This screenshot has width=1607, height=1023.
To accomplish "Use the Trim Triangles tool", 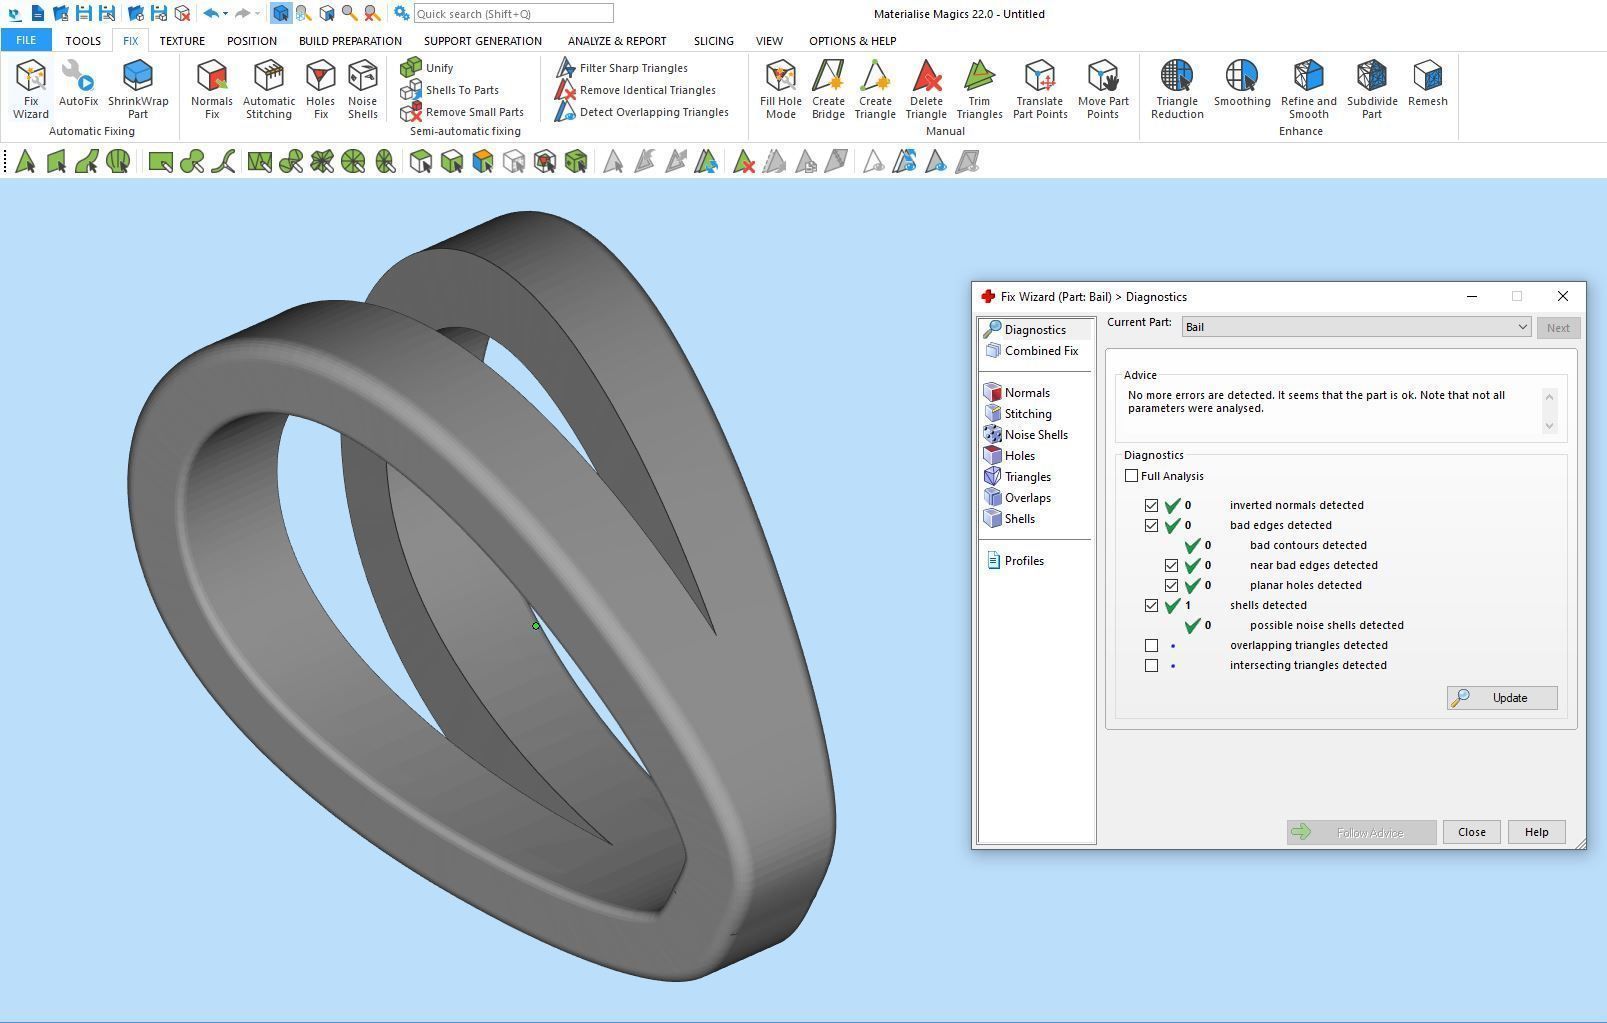I will [979, 89].
